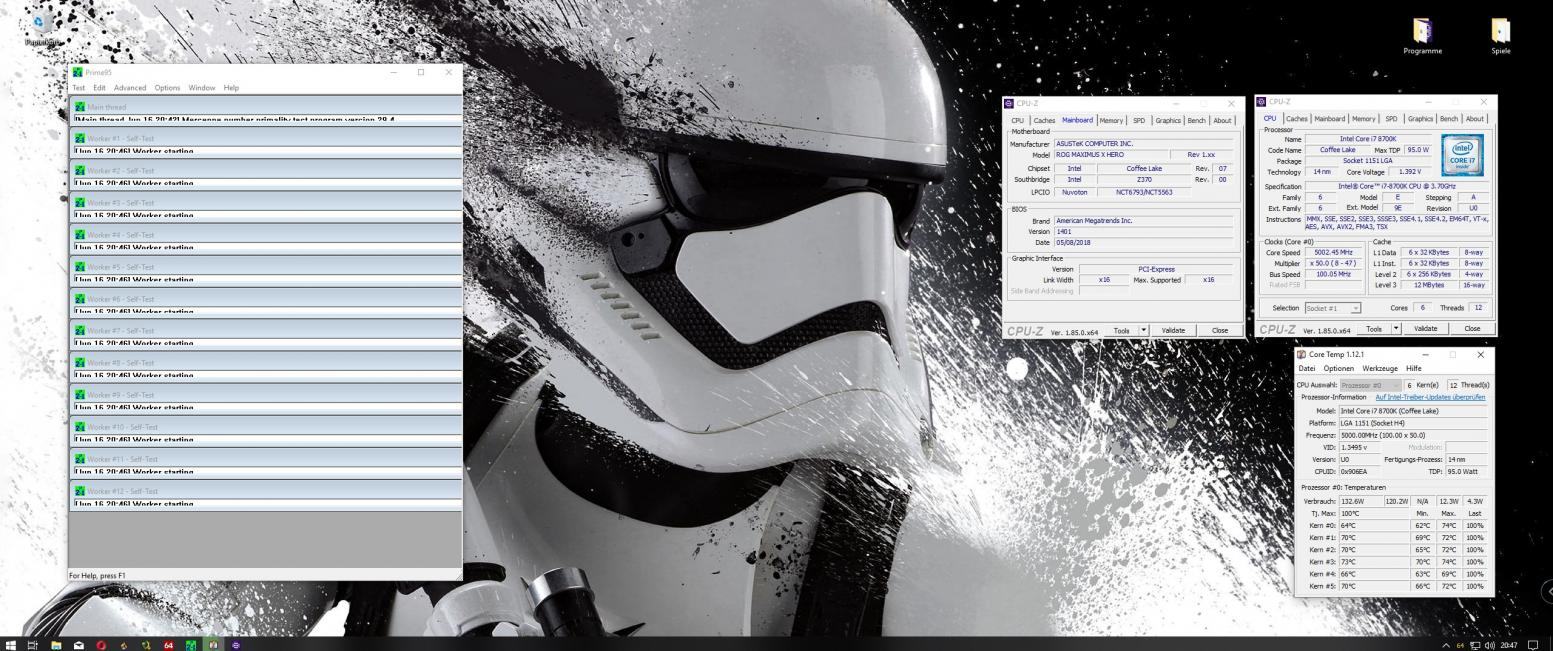This screenshot has height=651, width=1553.
Task: Click Validate in Mainboard CPU-Z window
Action: [x=1173, y=330]
